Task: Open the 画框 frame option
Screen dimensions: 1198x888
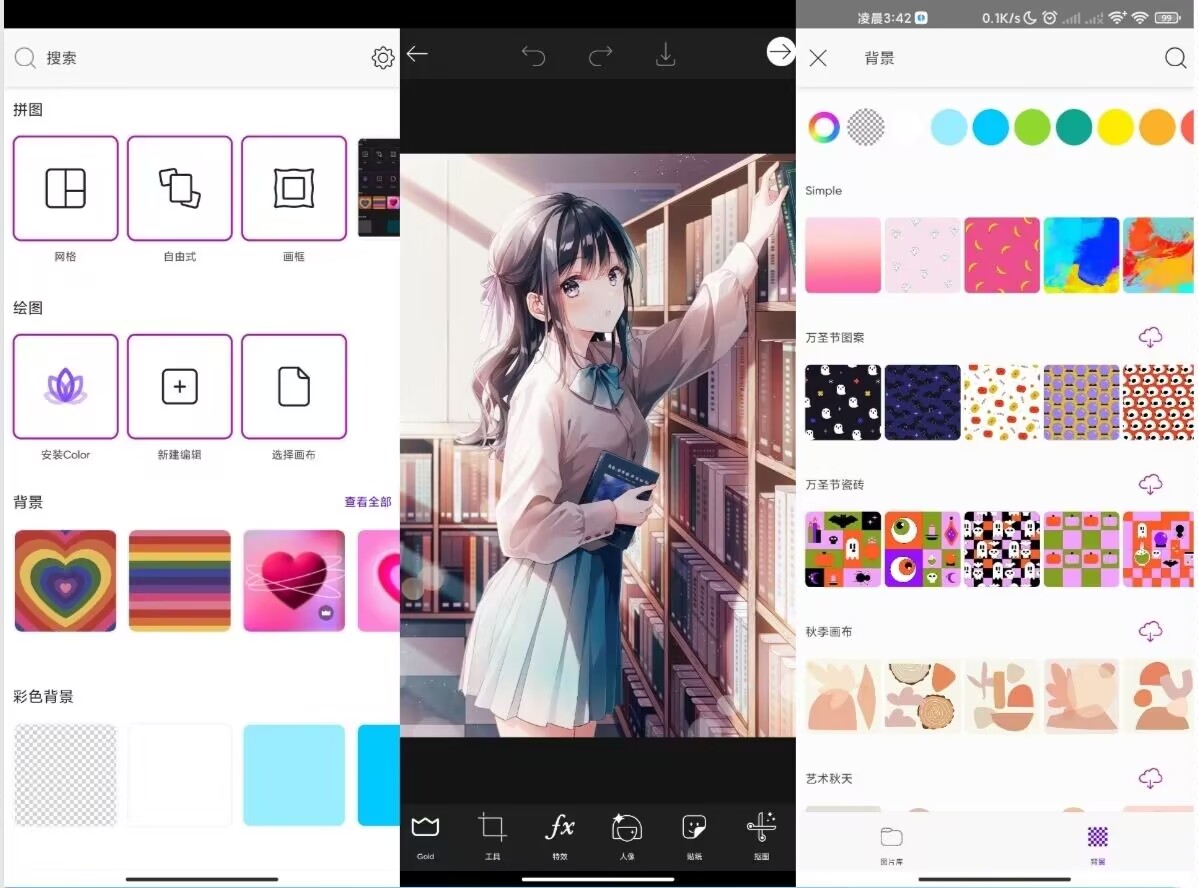Action: [293, 188]
